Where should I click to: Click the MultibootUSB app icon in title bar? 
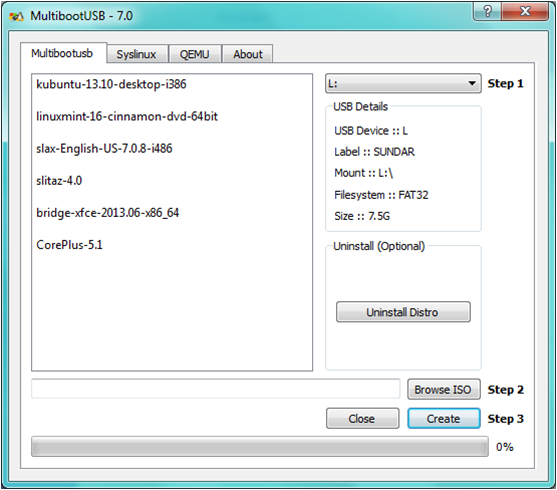pos(16,16)
